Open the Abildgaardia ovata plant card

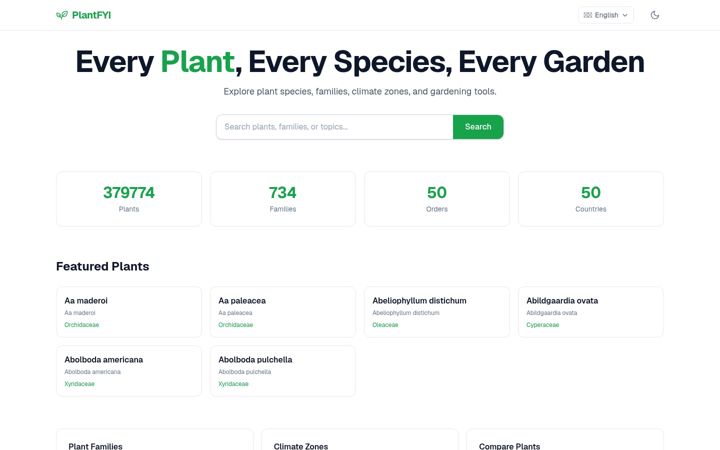click(x=591, y=312)
